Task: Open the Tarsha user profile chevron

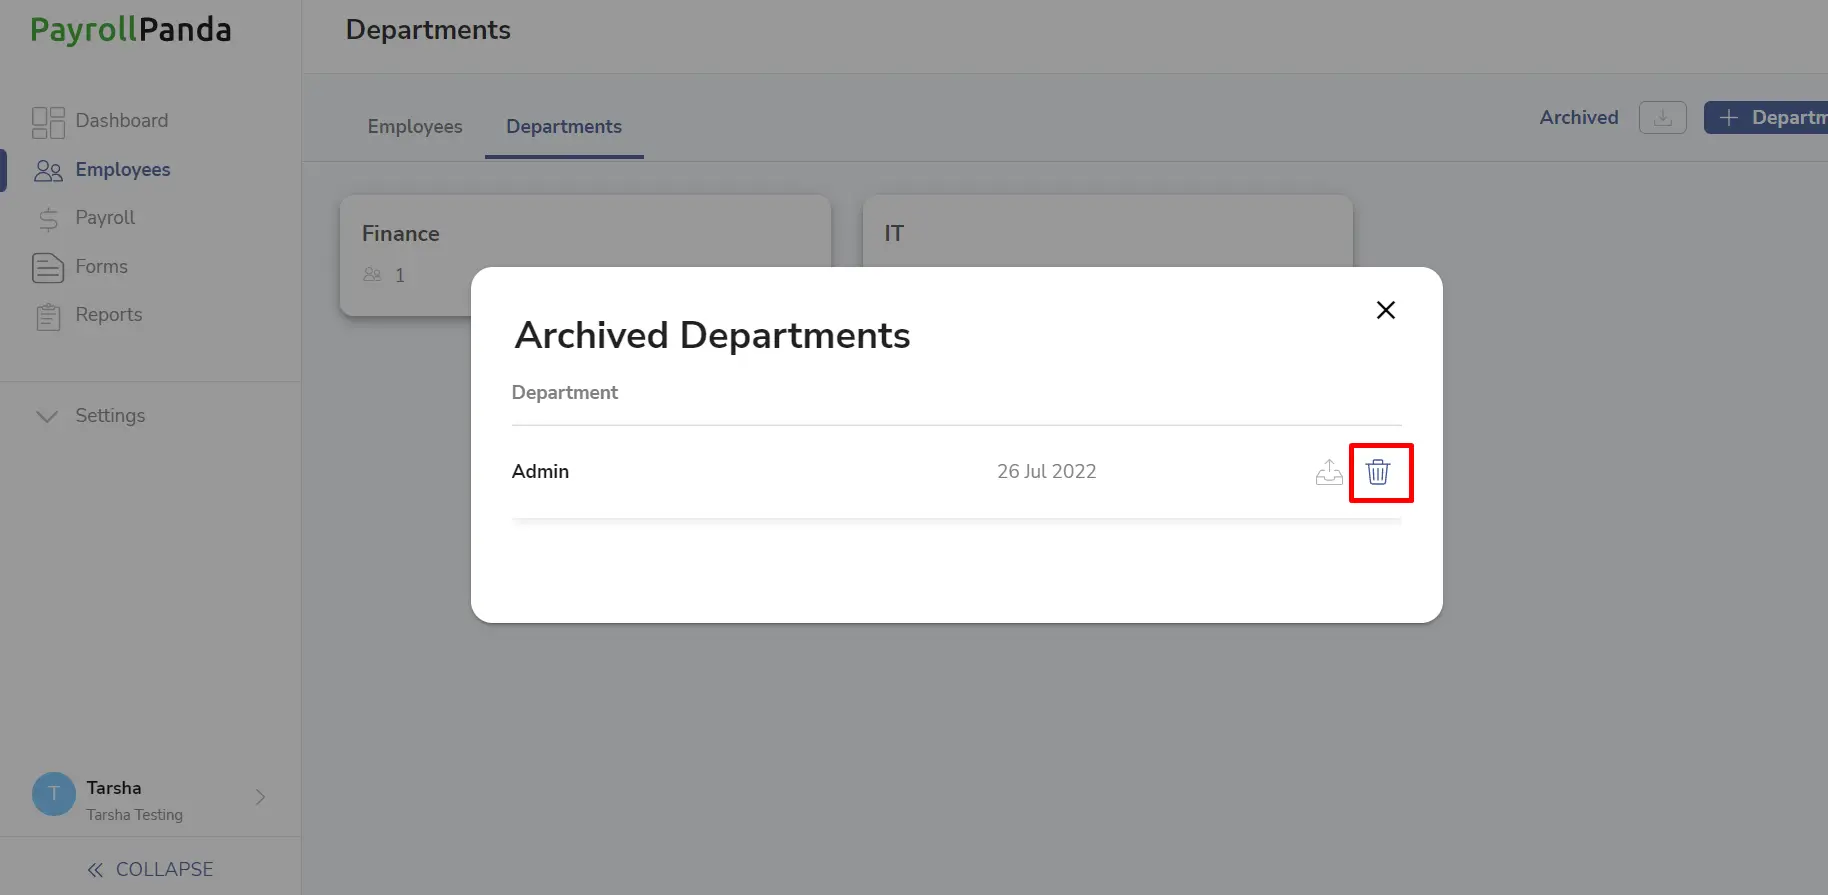Action: pos(260,797)
